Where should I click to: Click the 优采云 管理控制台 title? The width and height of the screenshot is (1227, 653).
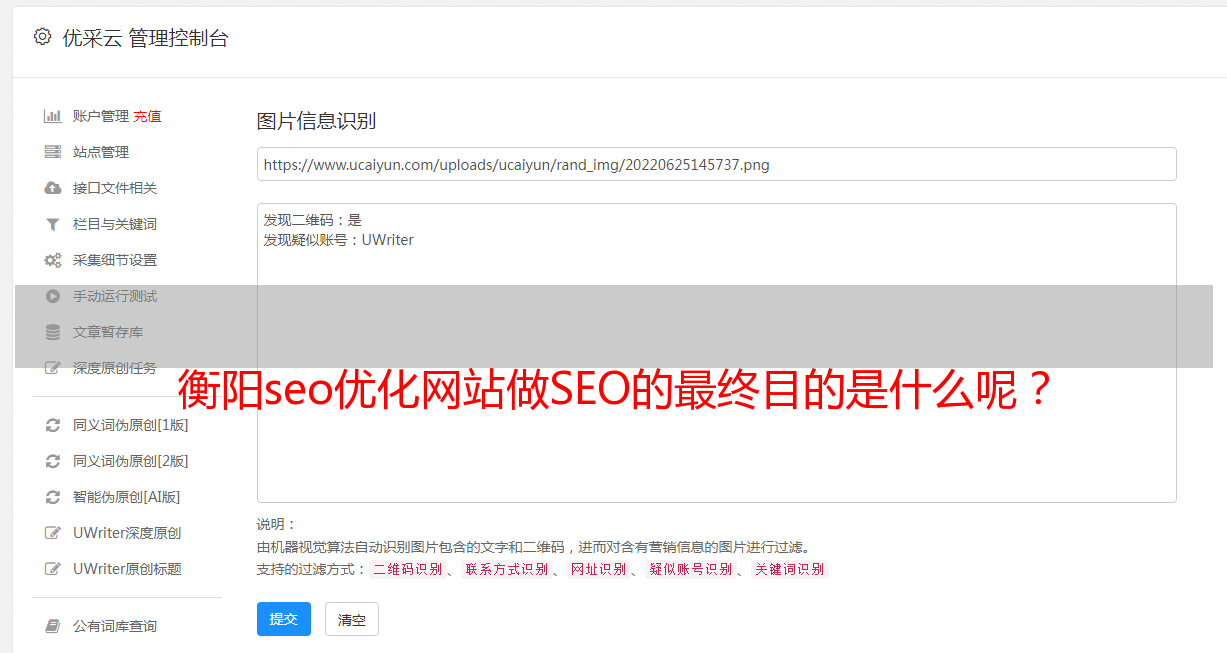point(145,38)
